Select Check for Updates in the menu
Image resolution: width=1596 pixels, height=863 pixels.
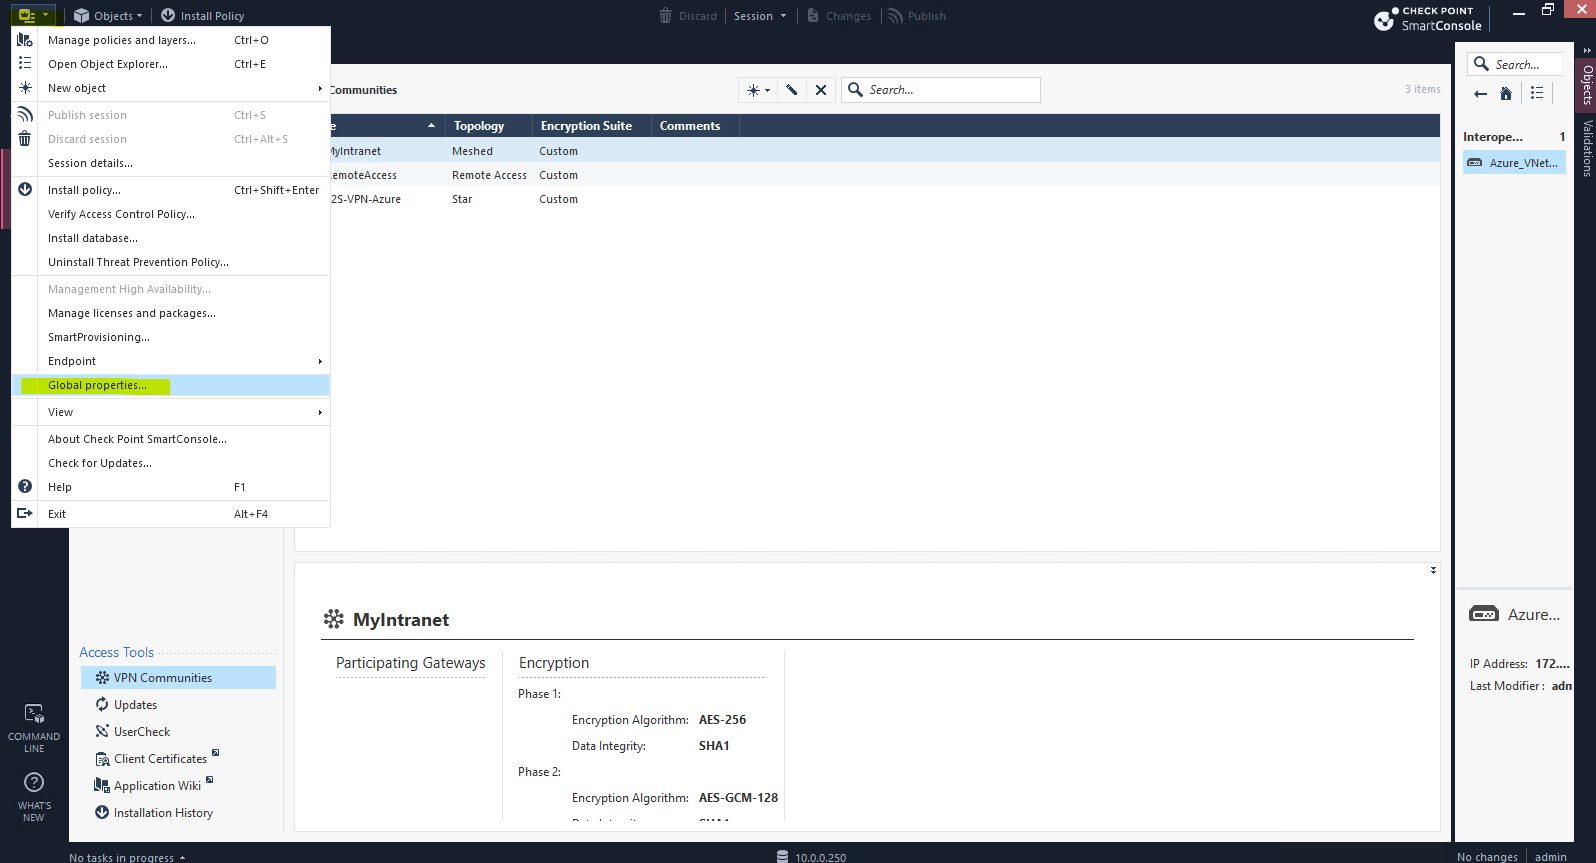point(171,463)
